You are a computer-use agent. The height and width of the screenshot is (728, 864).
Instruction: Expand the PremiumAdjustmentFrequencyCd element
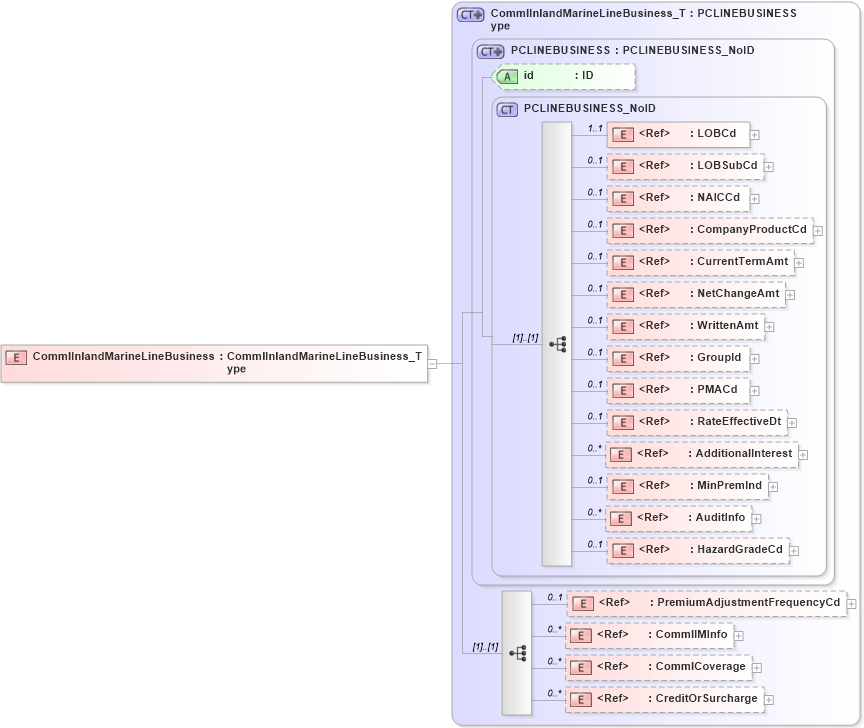coord(851,603)
